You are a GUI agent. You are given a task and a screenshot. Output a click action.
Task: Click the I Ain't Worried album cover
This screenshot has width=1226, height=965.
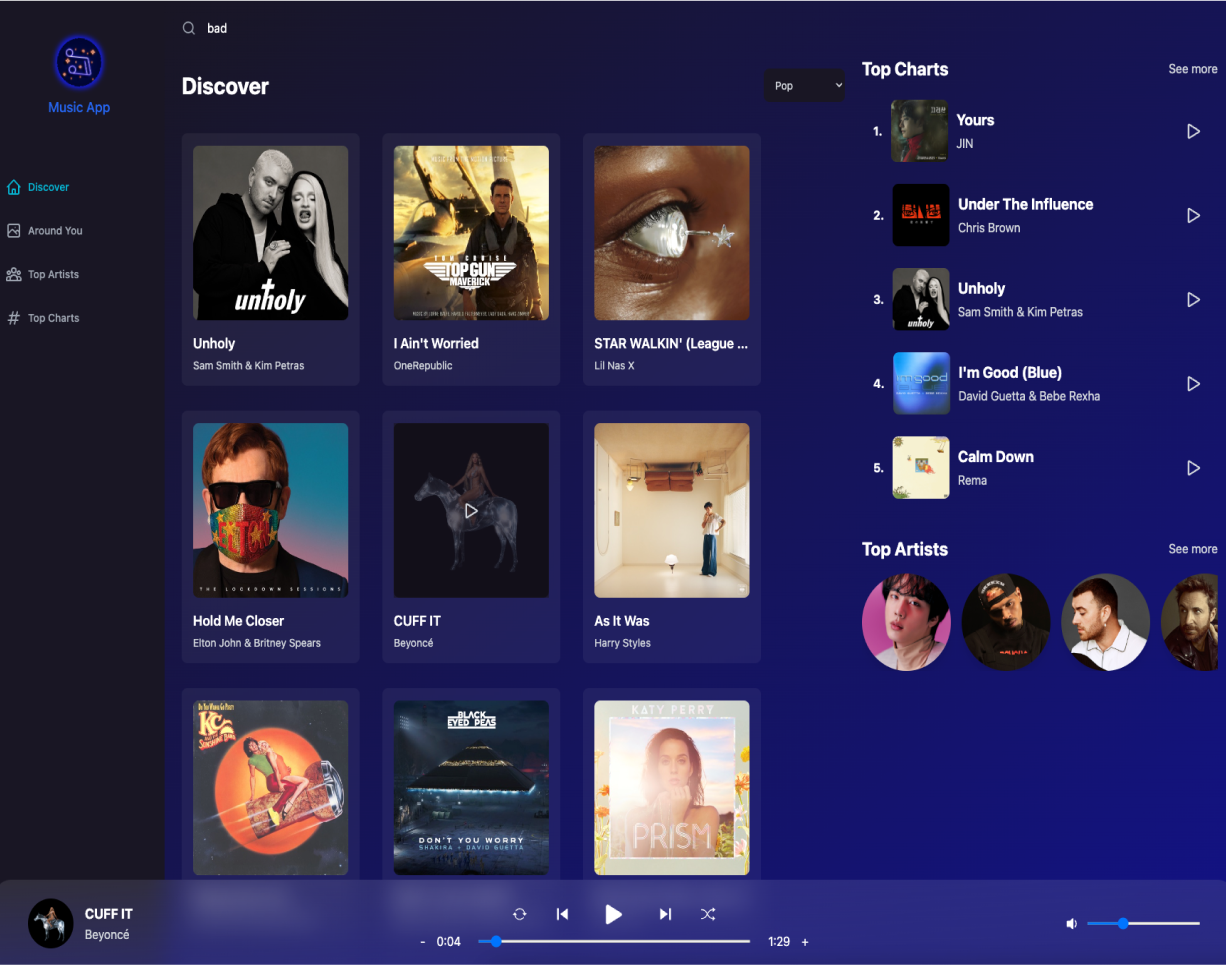point(471,233)
